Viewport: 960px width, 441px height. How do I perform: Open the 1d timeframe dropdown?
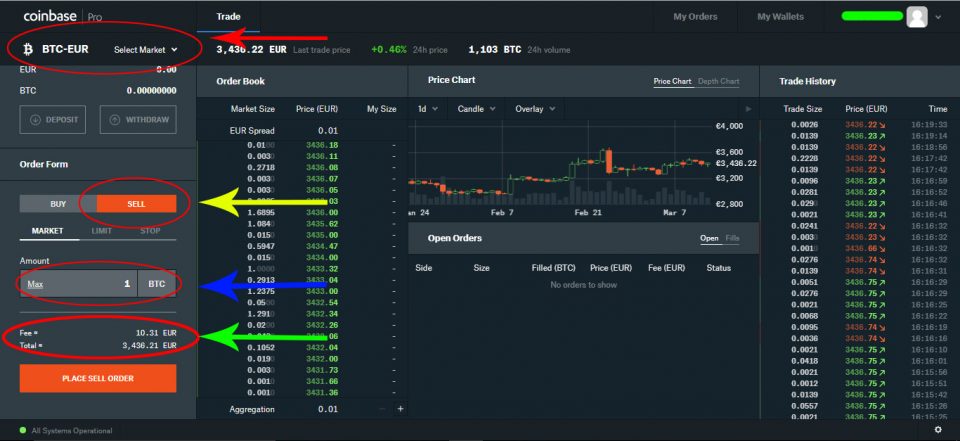click(x=428, y=109)
